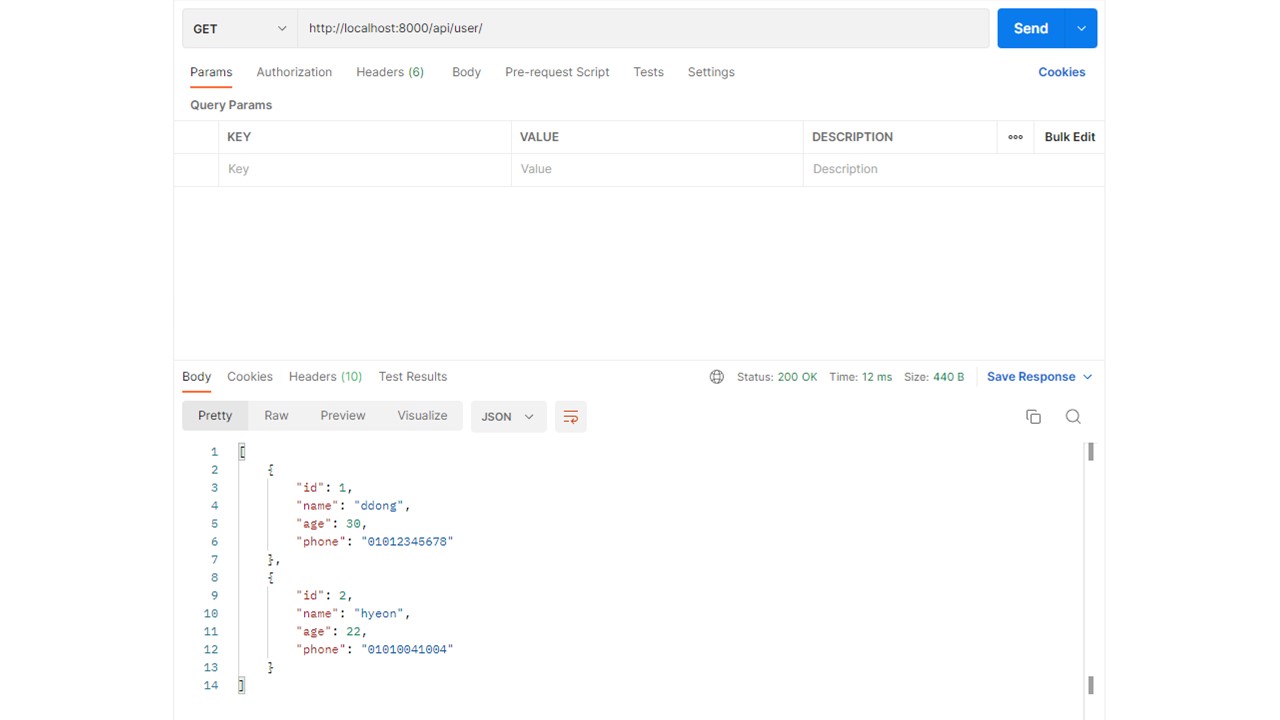
Task: Click the Send button
Action: point(1030,28)
